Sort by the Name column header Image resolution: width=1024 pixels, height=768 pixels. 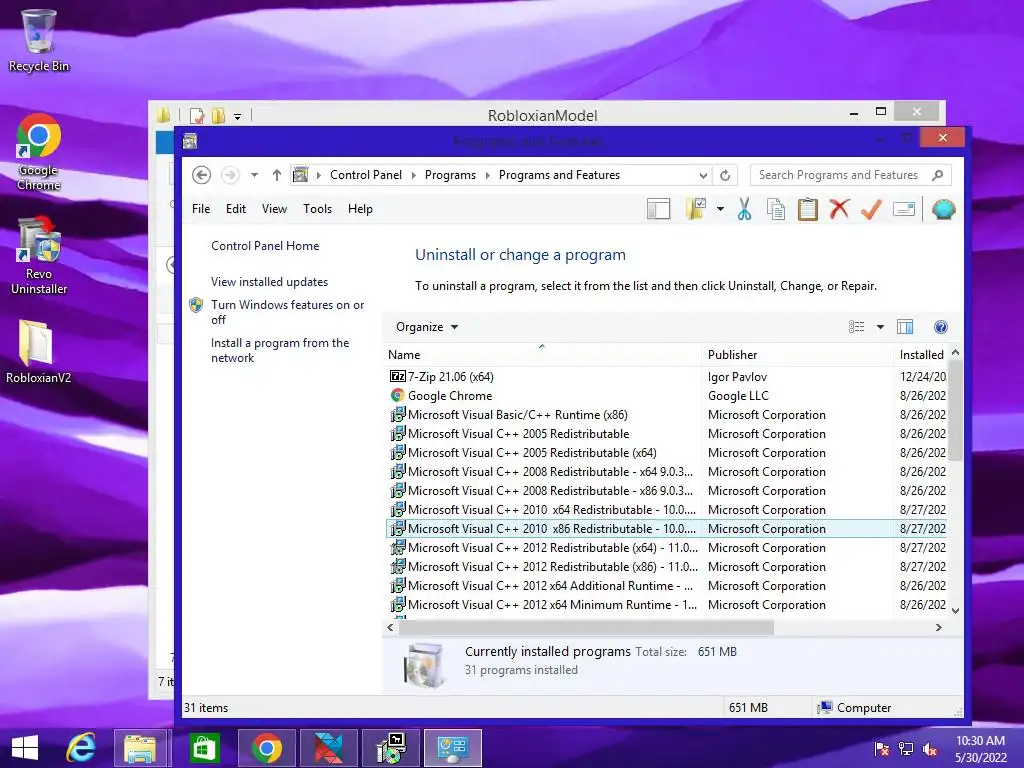click(542, 355)
